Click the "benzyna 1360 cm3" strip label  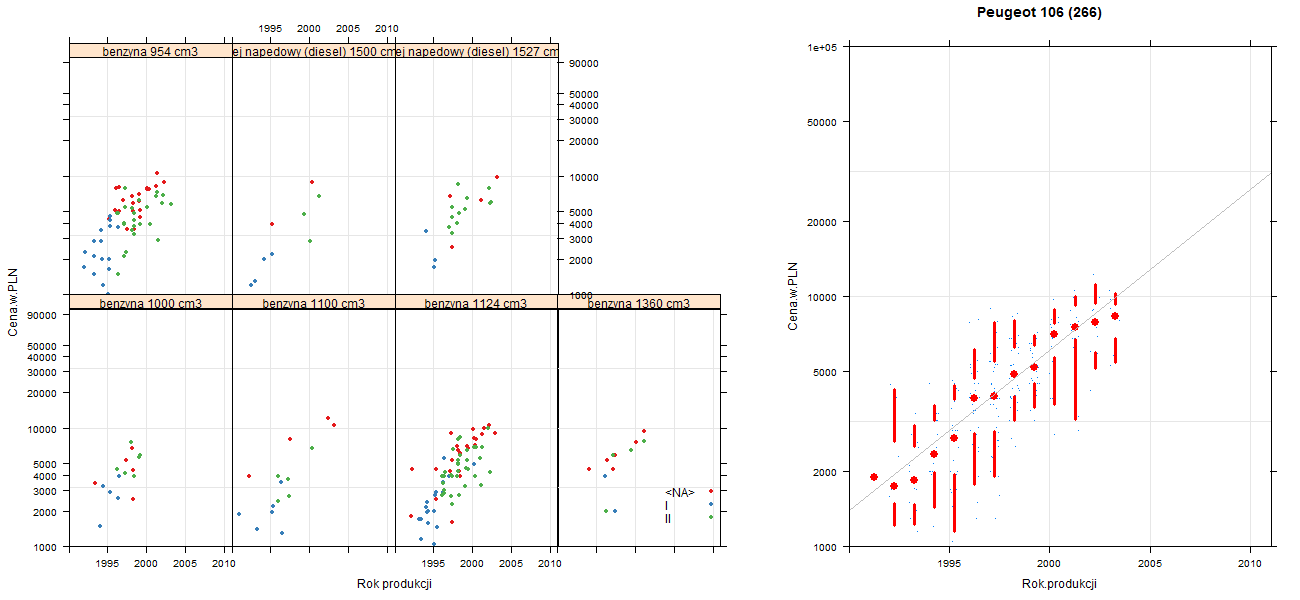click(x=639, y=303)
